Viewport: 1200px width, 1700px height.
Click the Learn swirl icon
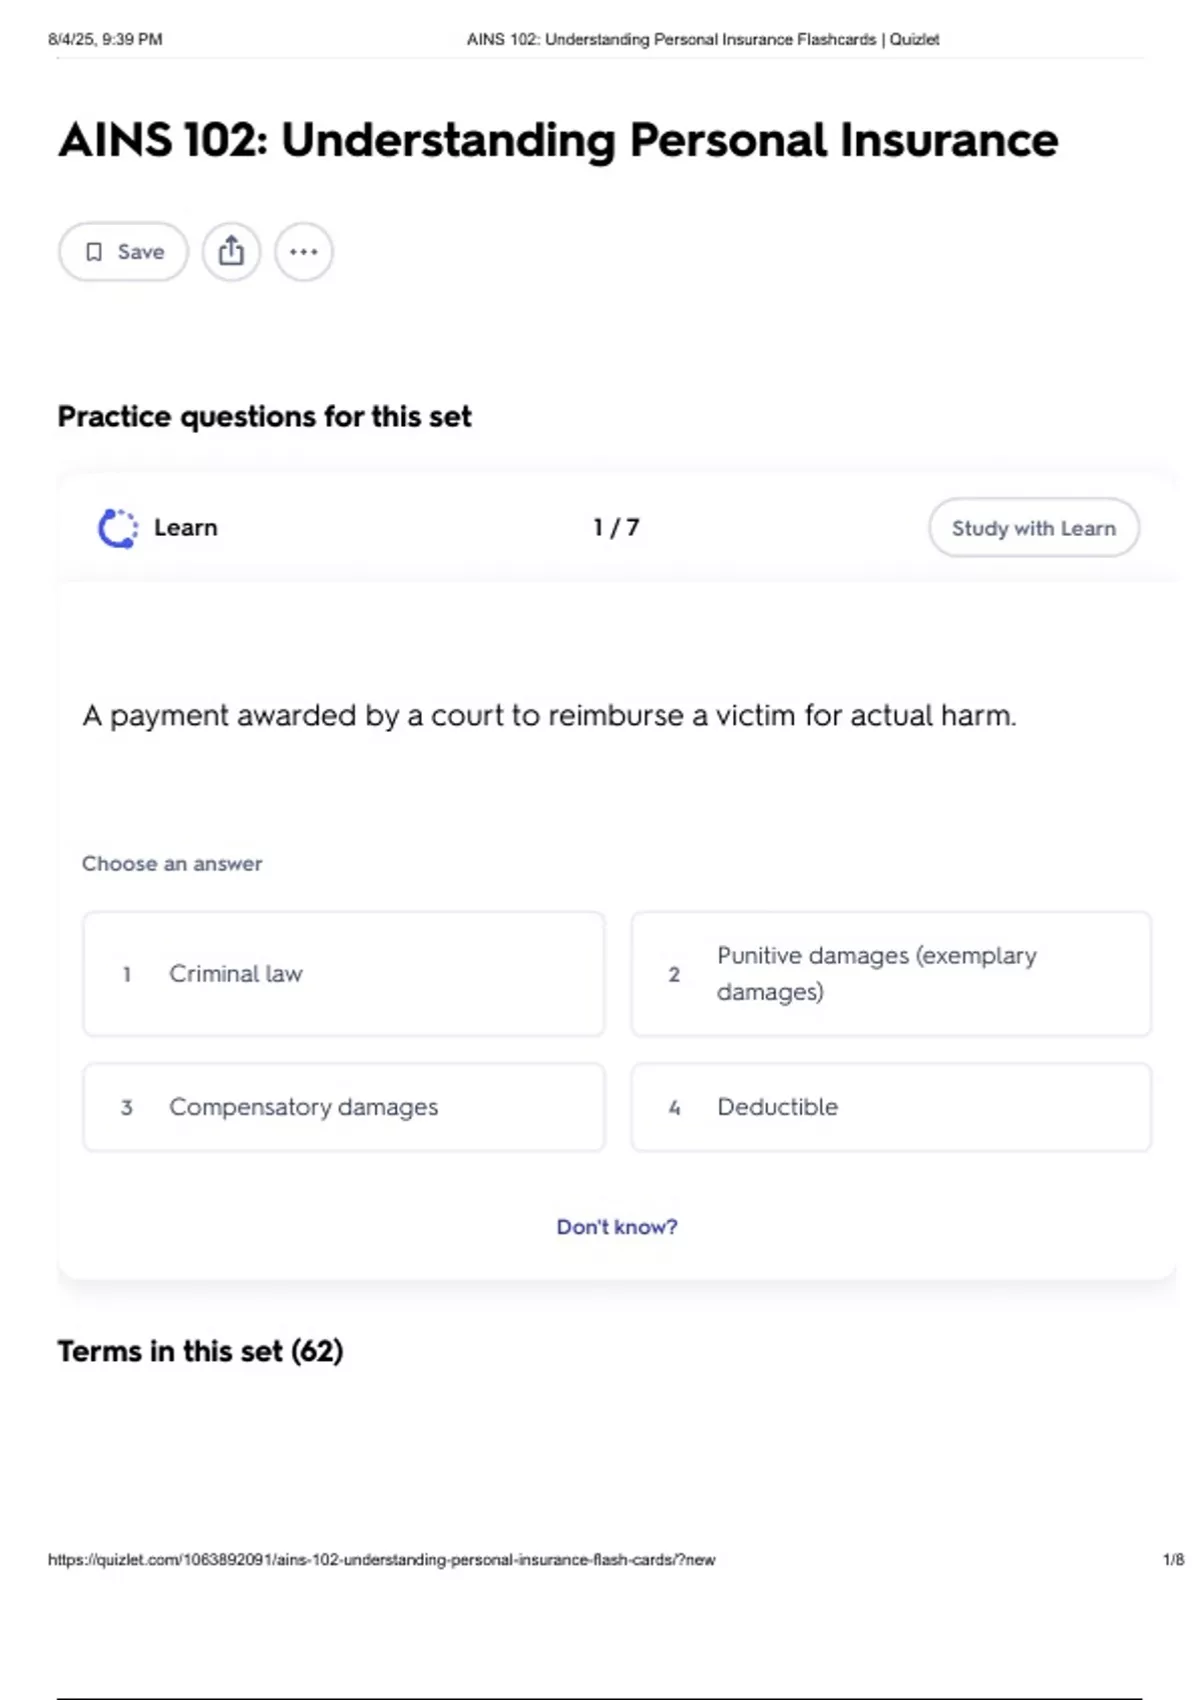coord(118,528)
